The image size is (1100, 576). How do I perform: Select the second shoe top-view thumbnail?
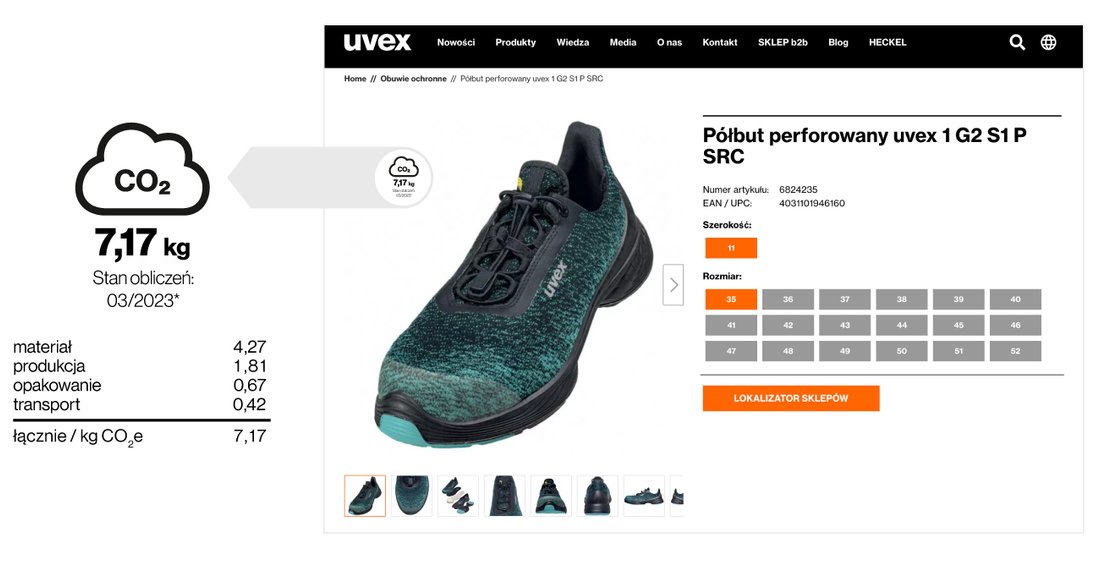click(x=411, y=496)
